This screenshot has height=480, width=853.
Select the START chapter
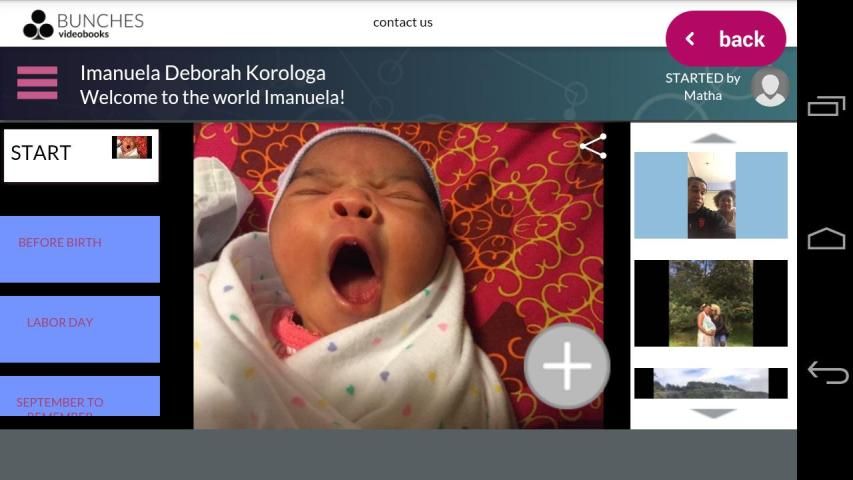[80, 155]
